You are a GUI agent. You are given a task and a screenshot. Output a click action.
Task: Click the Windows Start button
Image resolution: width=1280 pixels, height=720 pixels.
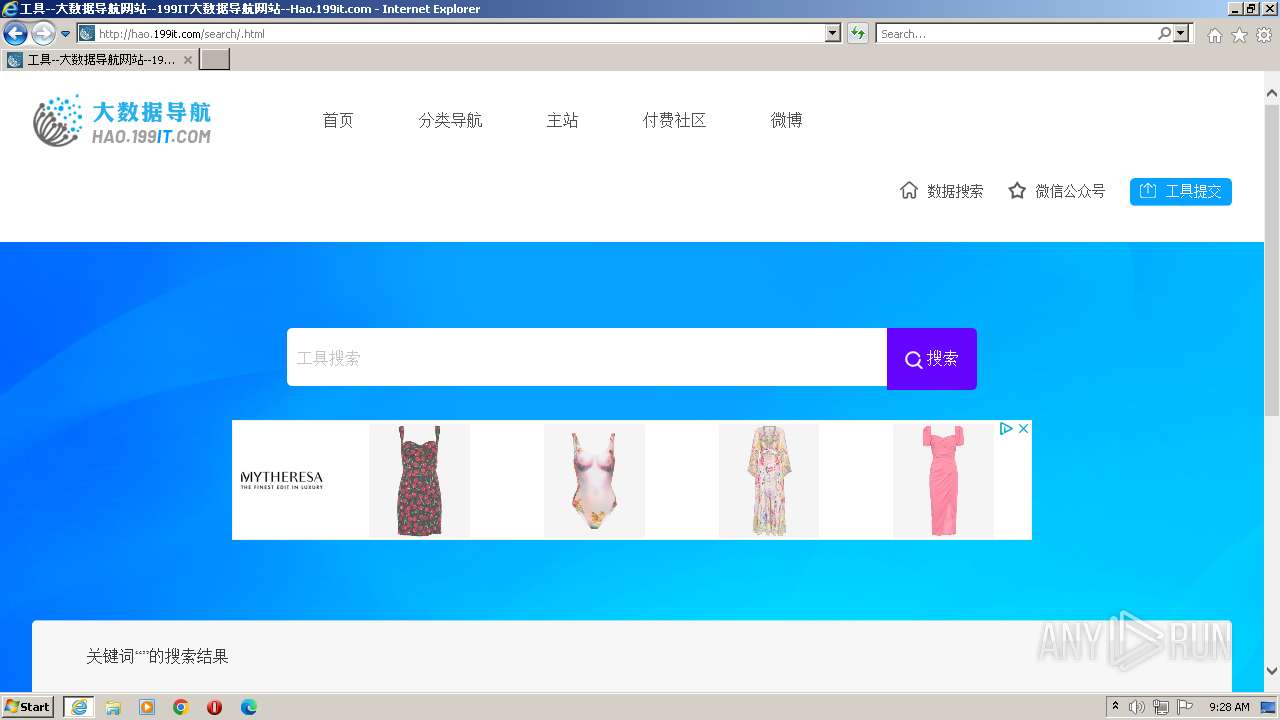click(x=28, y=706)
